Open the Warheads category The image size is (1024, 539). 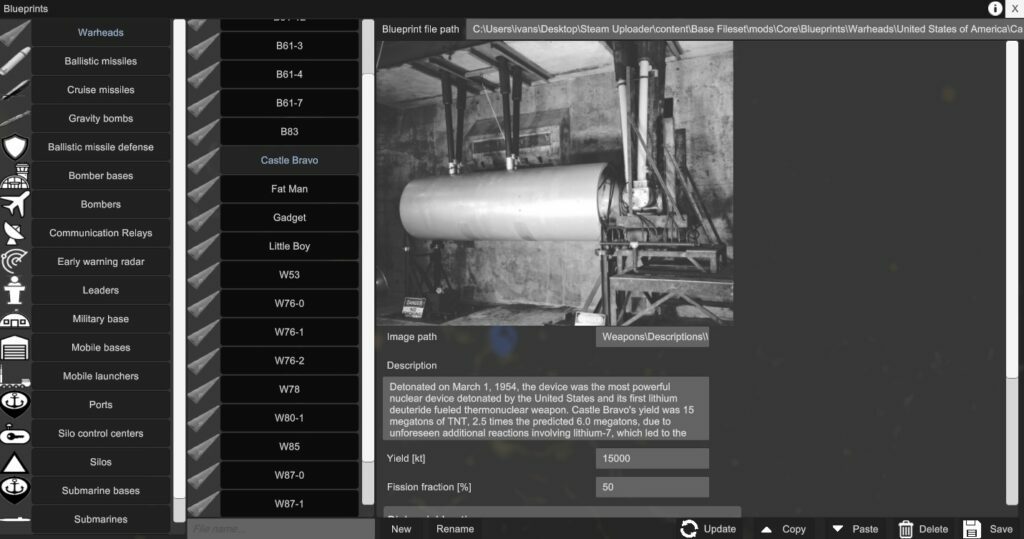[101, 33]
